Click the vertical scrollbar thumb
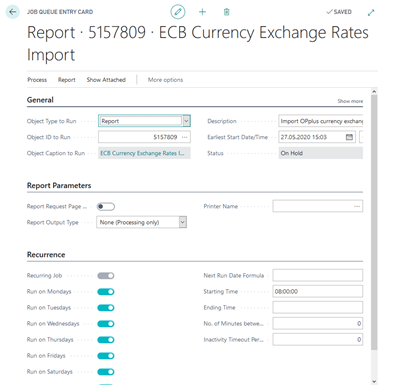The height and width of the screenshot is (385, 406). (x=374, y=222)
